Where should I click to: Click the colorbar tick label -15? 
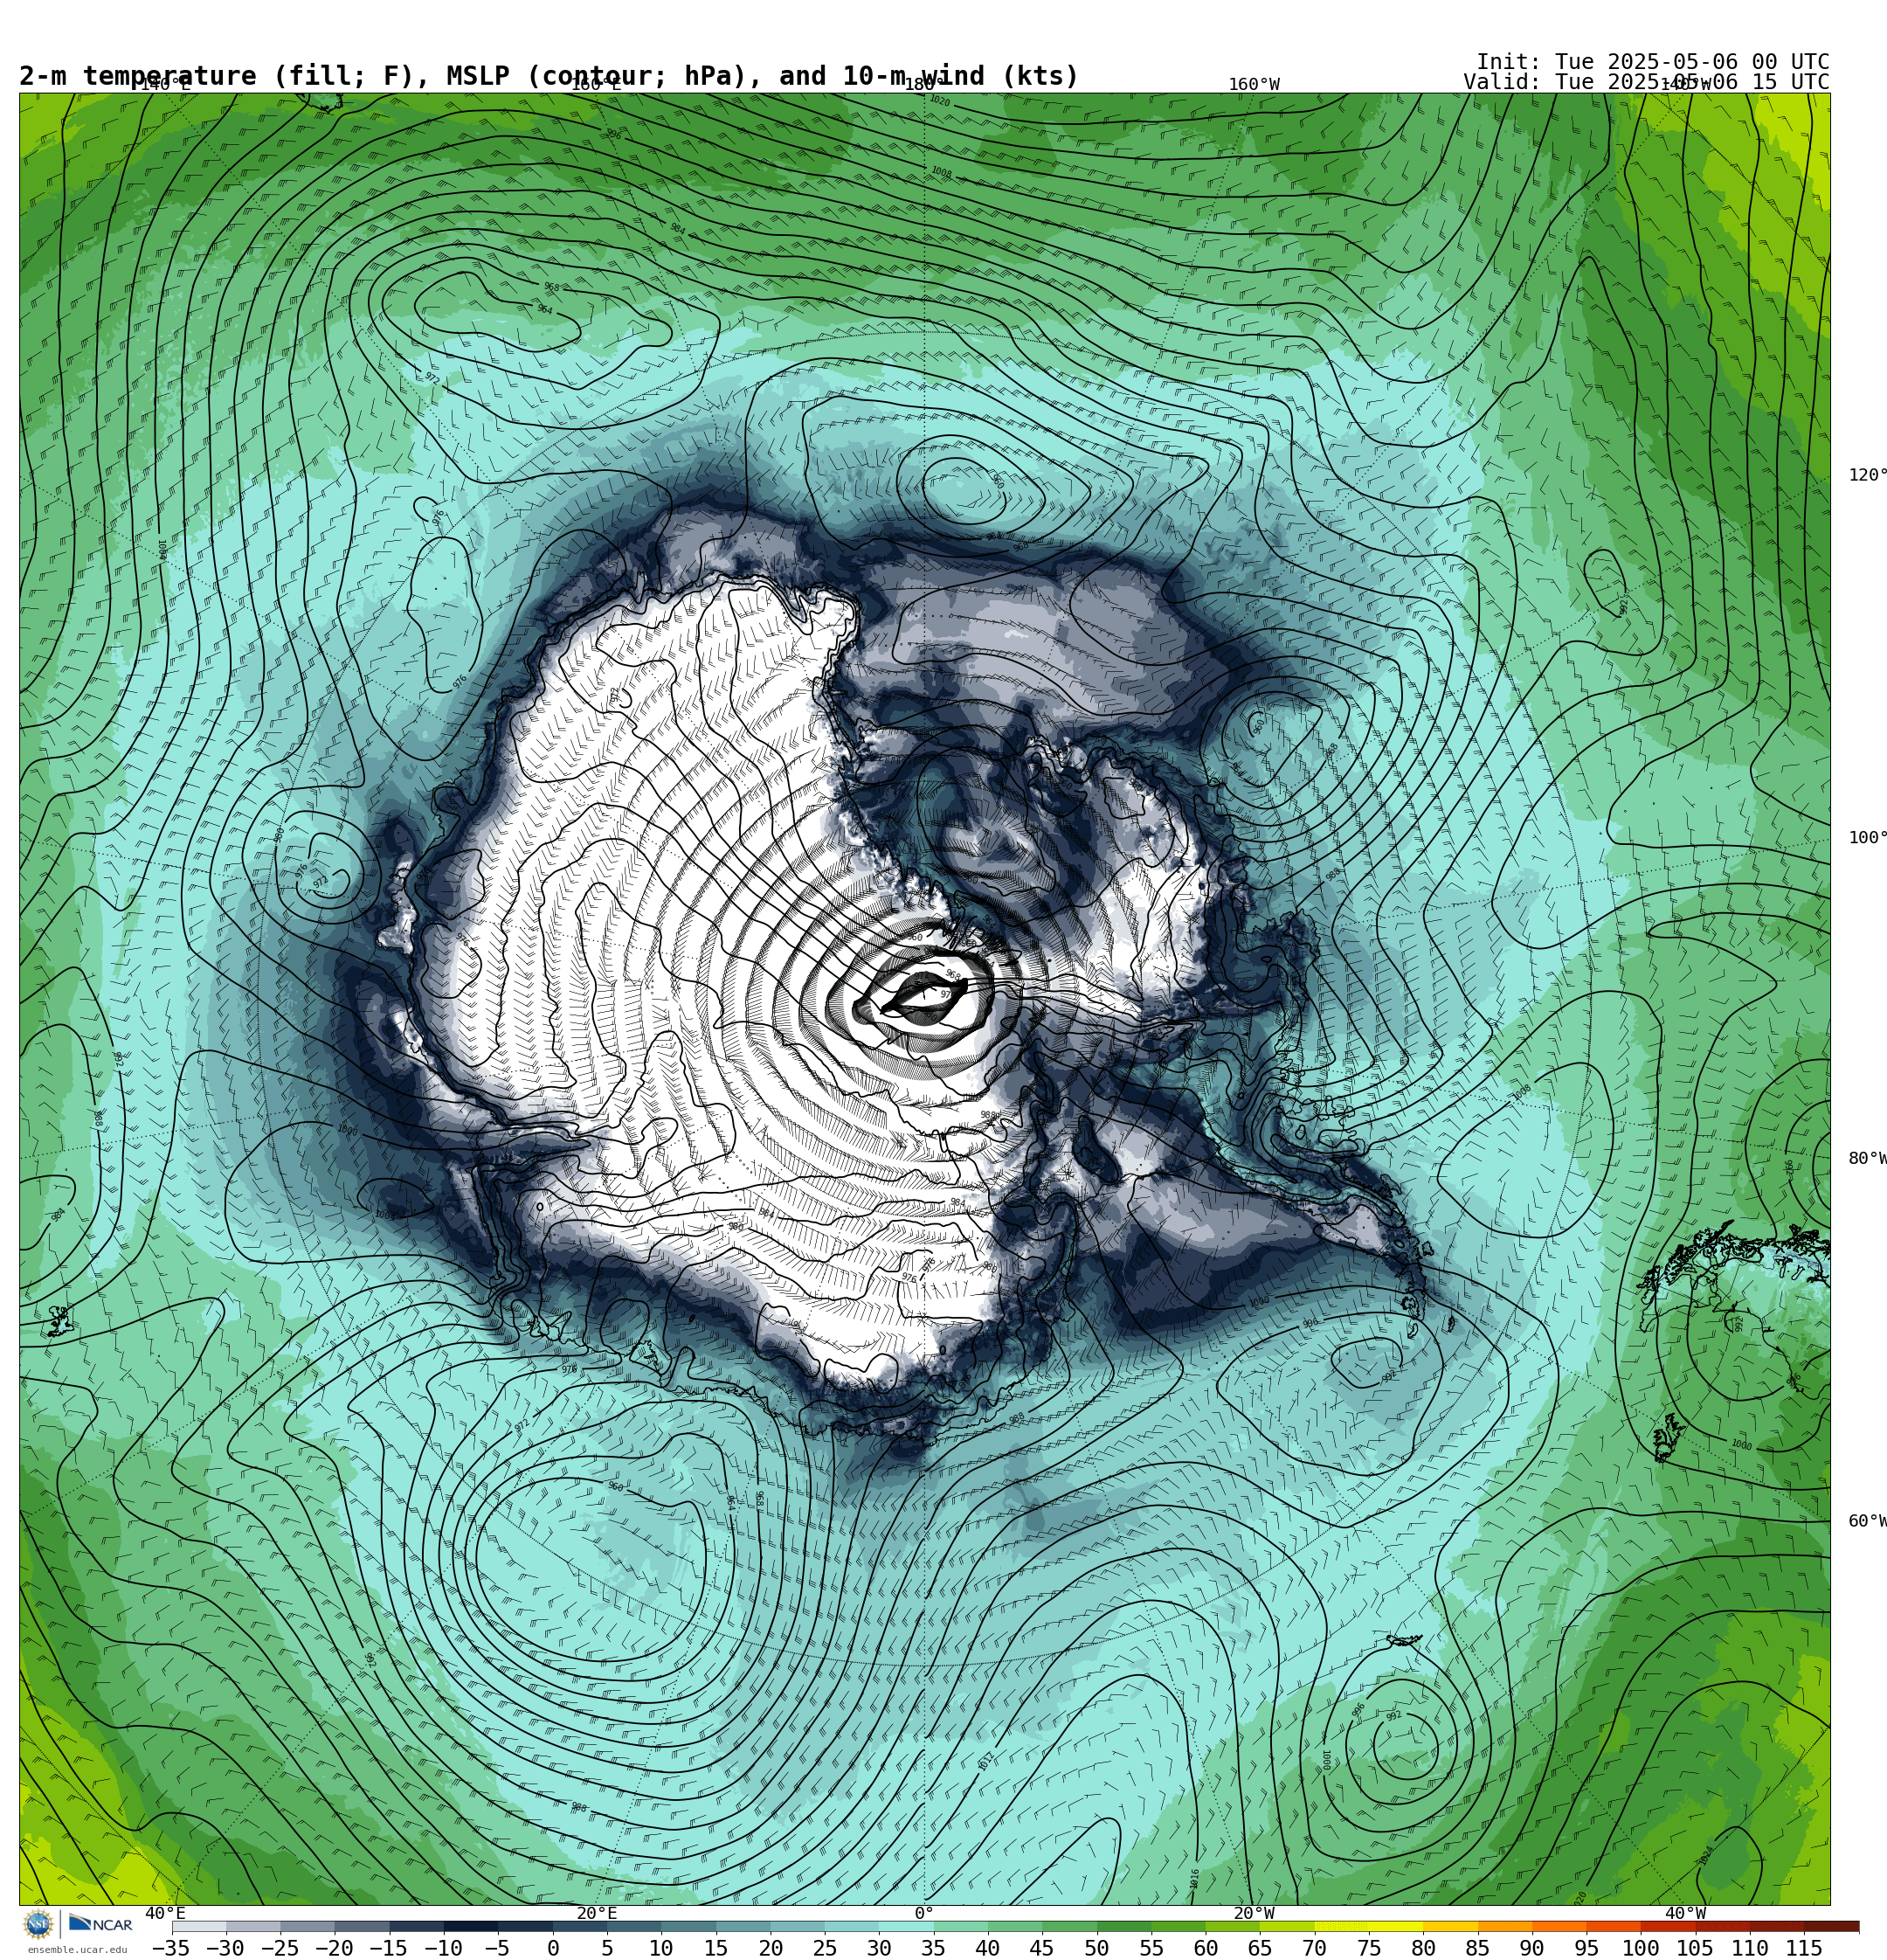click(x=389, y=1948)
